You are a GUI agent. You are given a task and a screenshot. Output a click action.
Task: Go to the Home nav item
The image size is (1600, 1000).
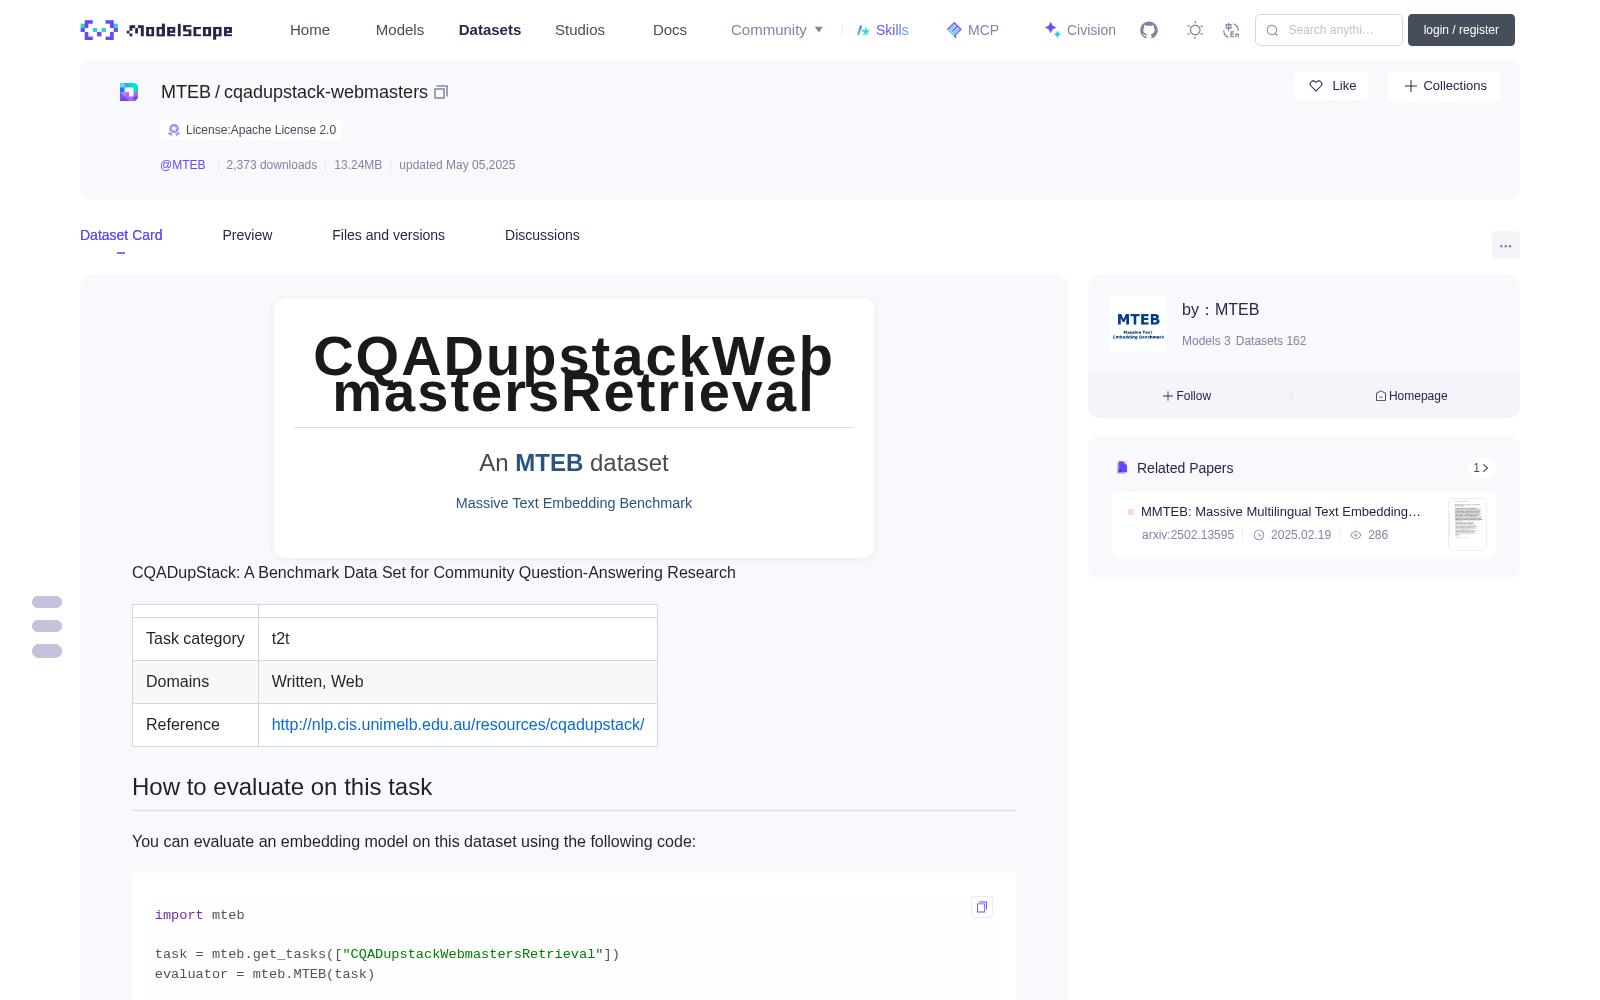[310, 30]
